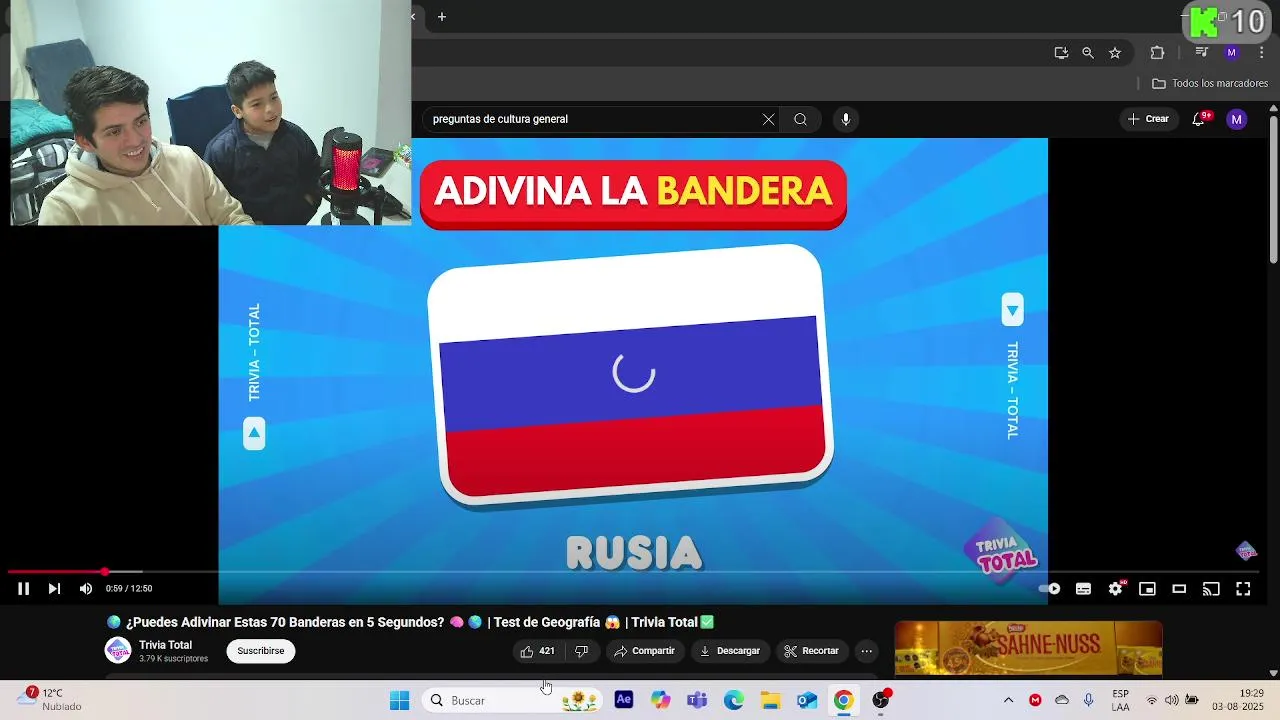The width and height of the screenshot is (1280, 720).
Task: Open Chrome extensions puzzle icon
Action: (x=1157, y=53)
